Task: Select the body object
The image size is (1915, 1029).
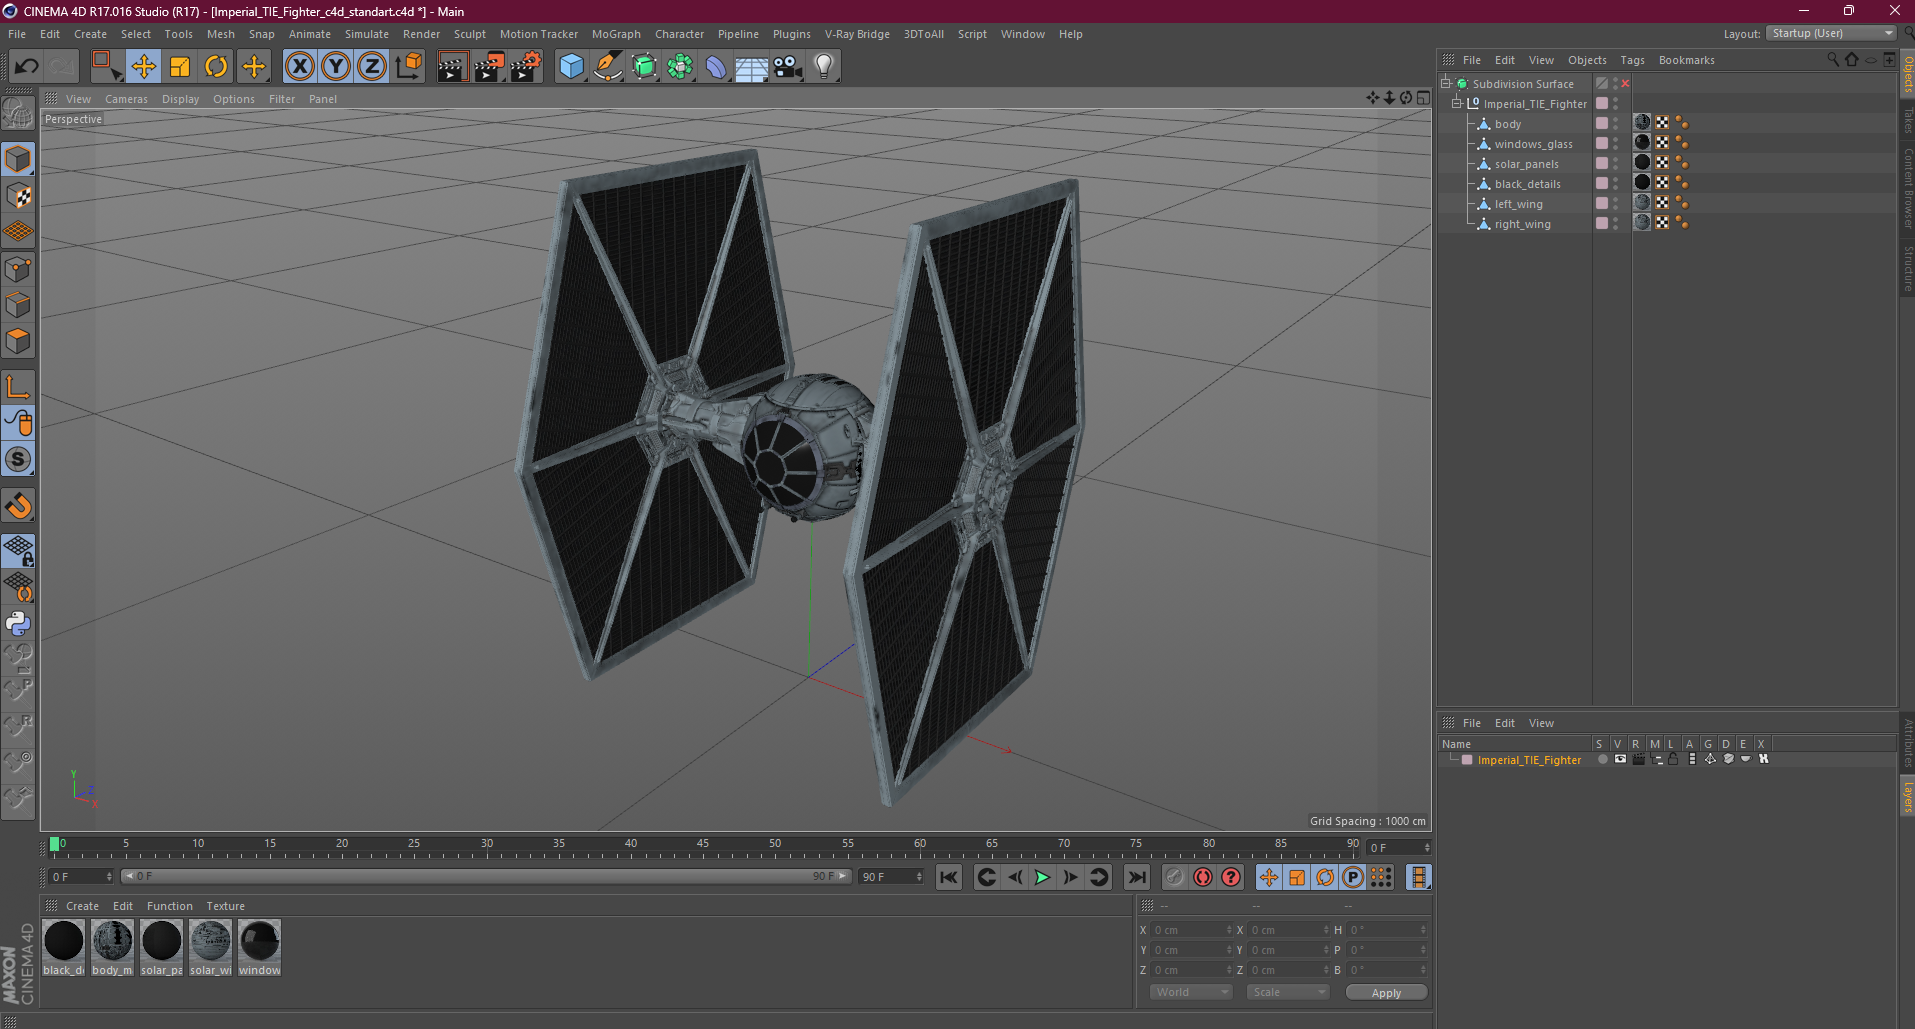Action: pyautogui.click(x=1508, y=124)
